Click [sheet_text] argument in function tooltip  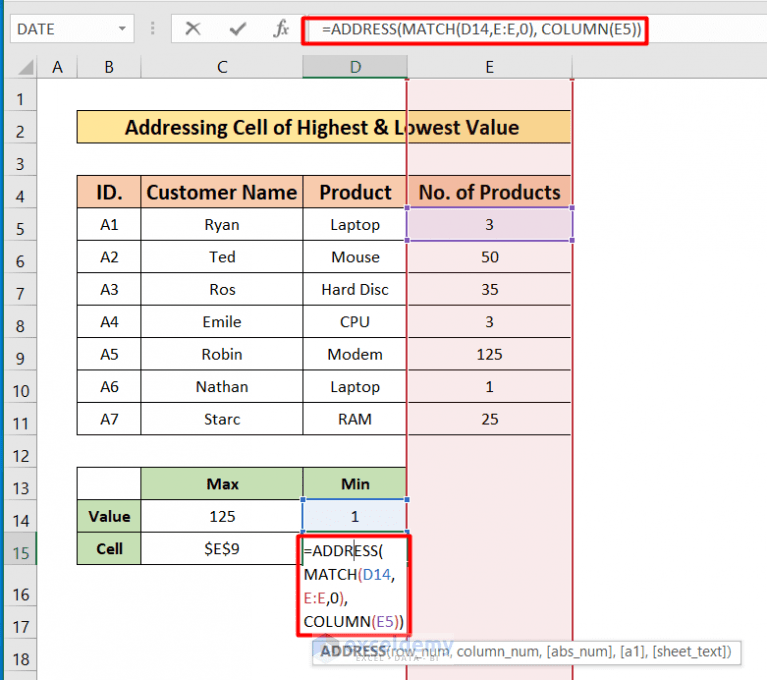pos(691,652)
